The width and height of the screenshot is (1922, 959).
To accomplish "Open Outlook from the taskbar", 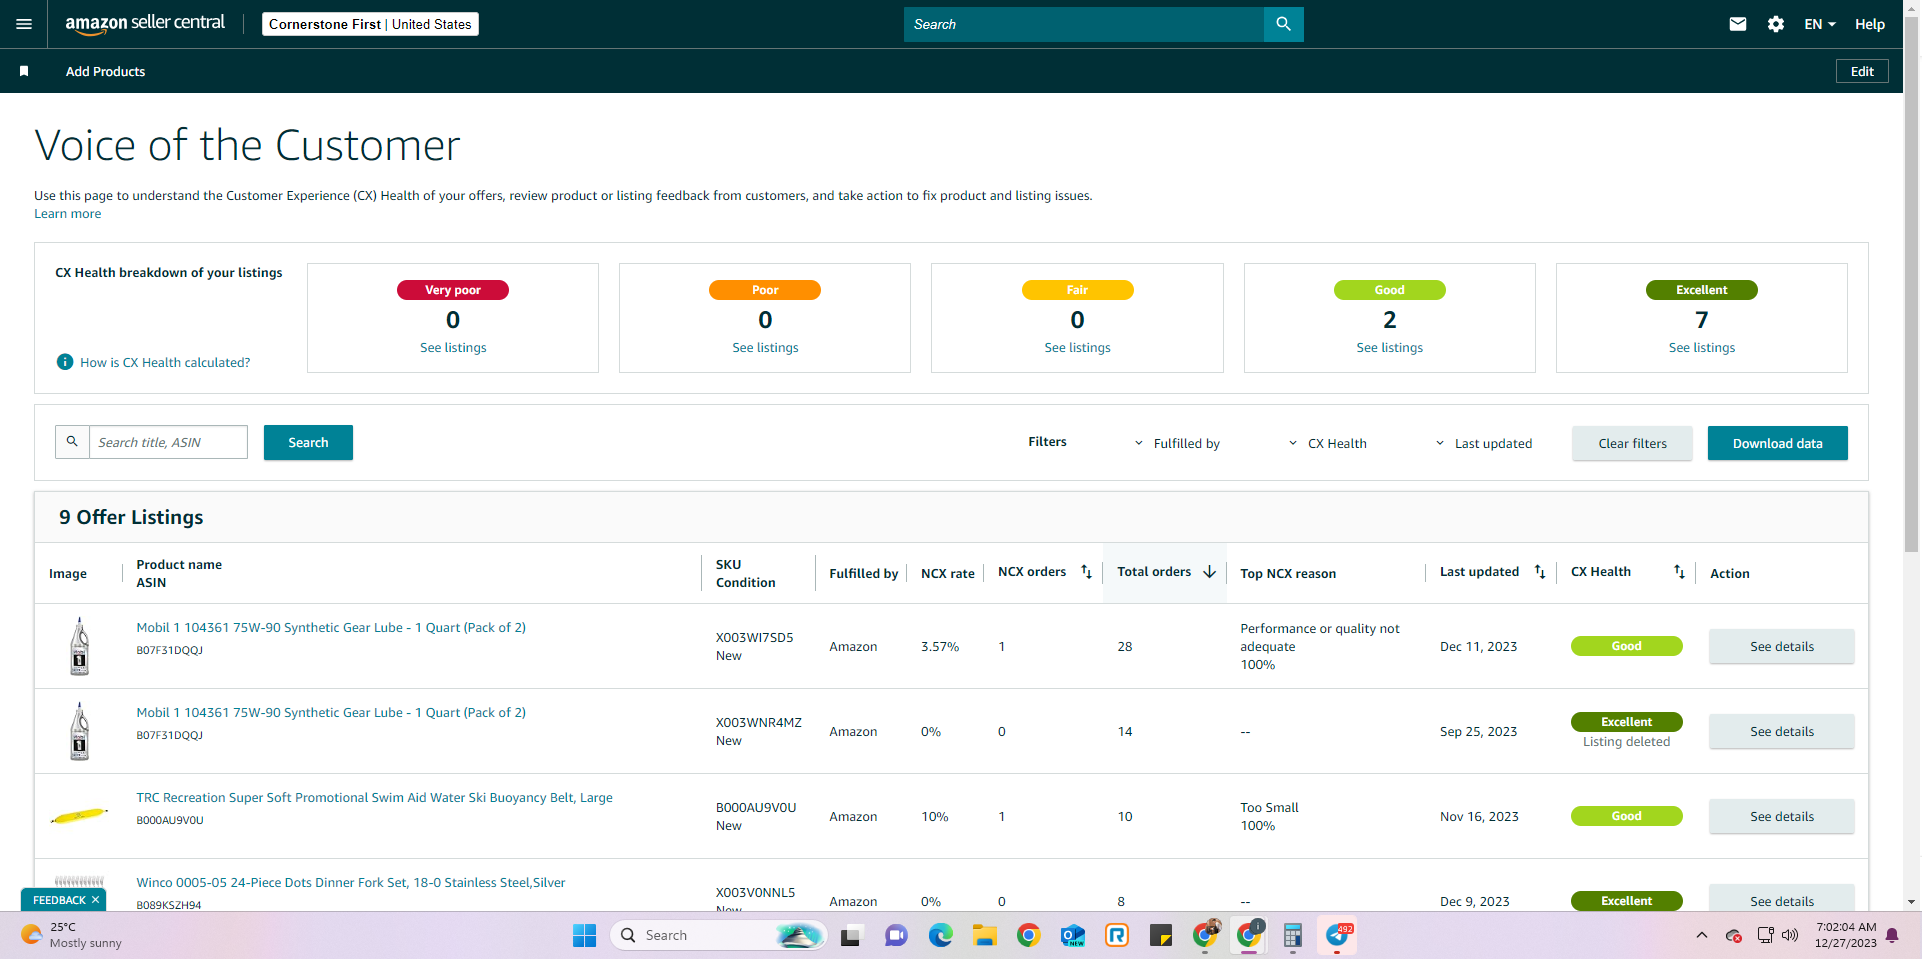I will [x=1073, y=935].
